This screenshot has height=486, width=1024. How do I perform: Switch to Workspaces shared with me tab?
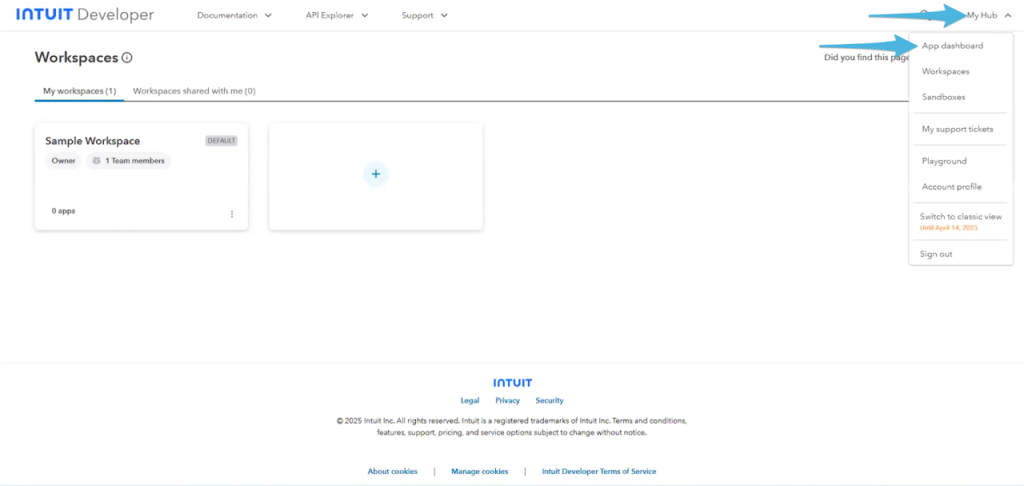coord(194,91)
